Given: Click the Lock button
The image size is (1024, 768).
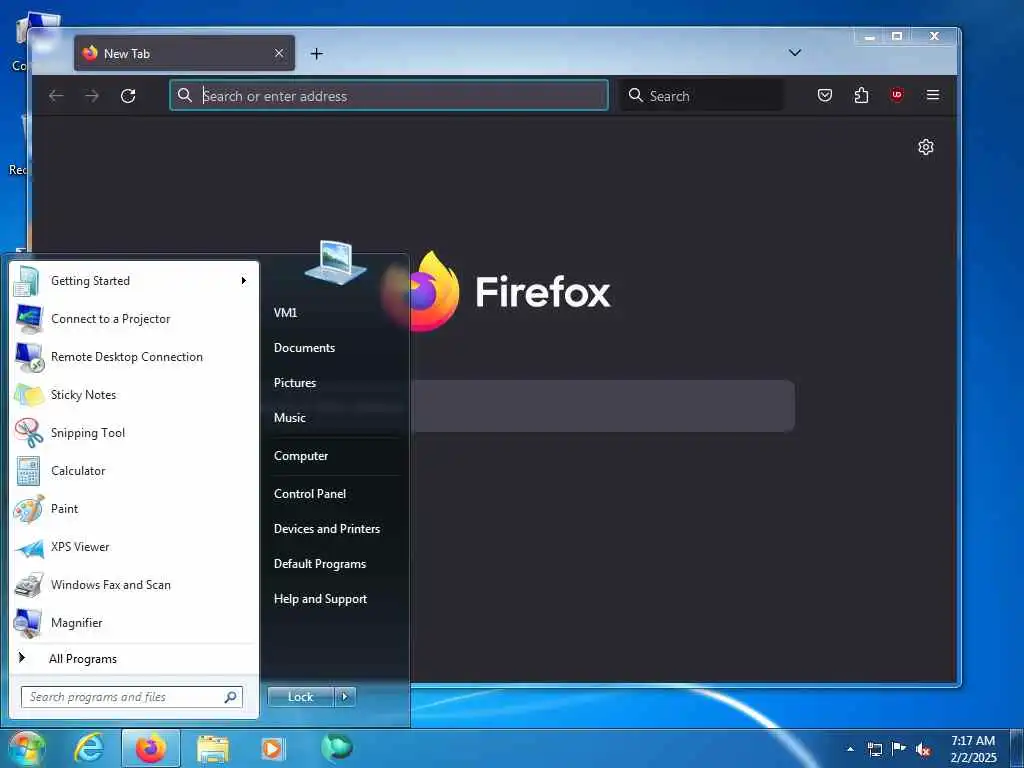Looking at the screenshot, I should click(x=301, y=697).
